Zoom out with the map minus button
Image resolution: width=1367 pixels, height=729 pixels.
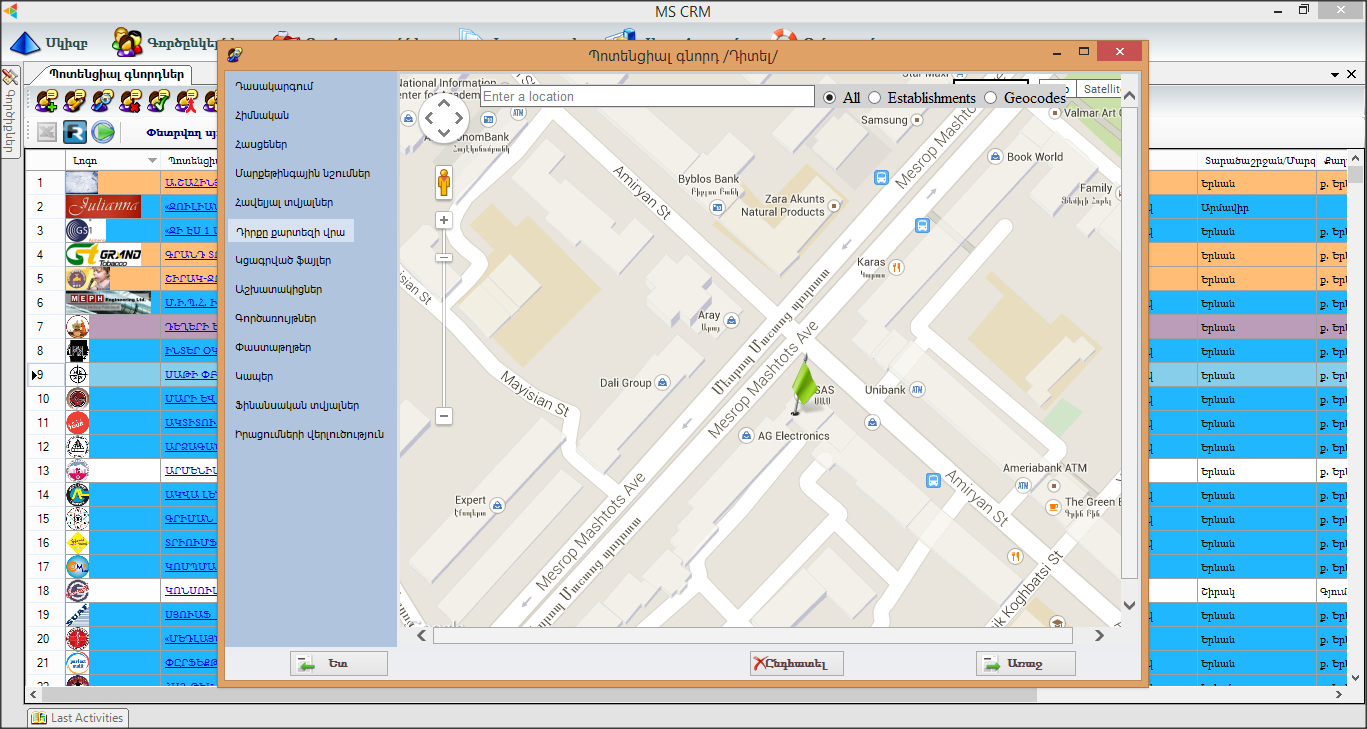pyautogui.click(x=444, y=416)
